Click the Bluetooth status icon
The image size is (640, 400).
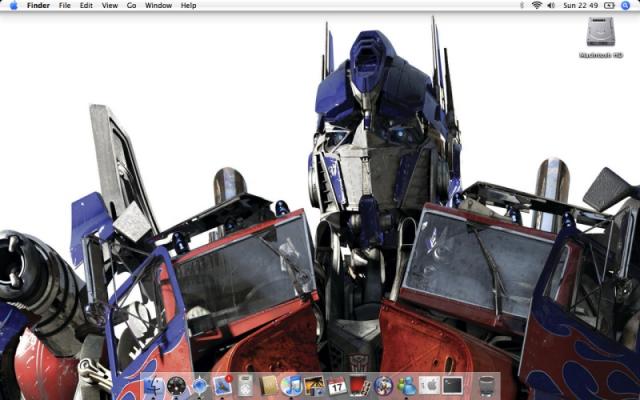(522, 5)
